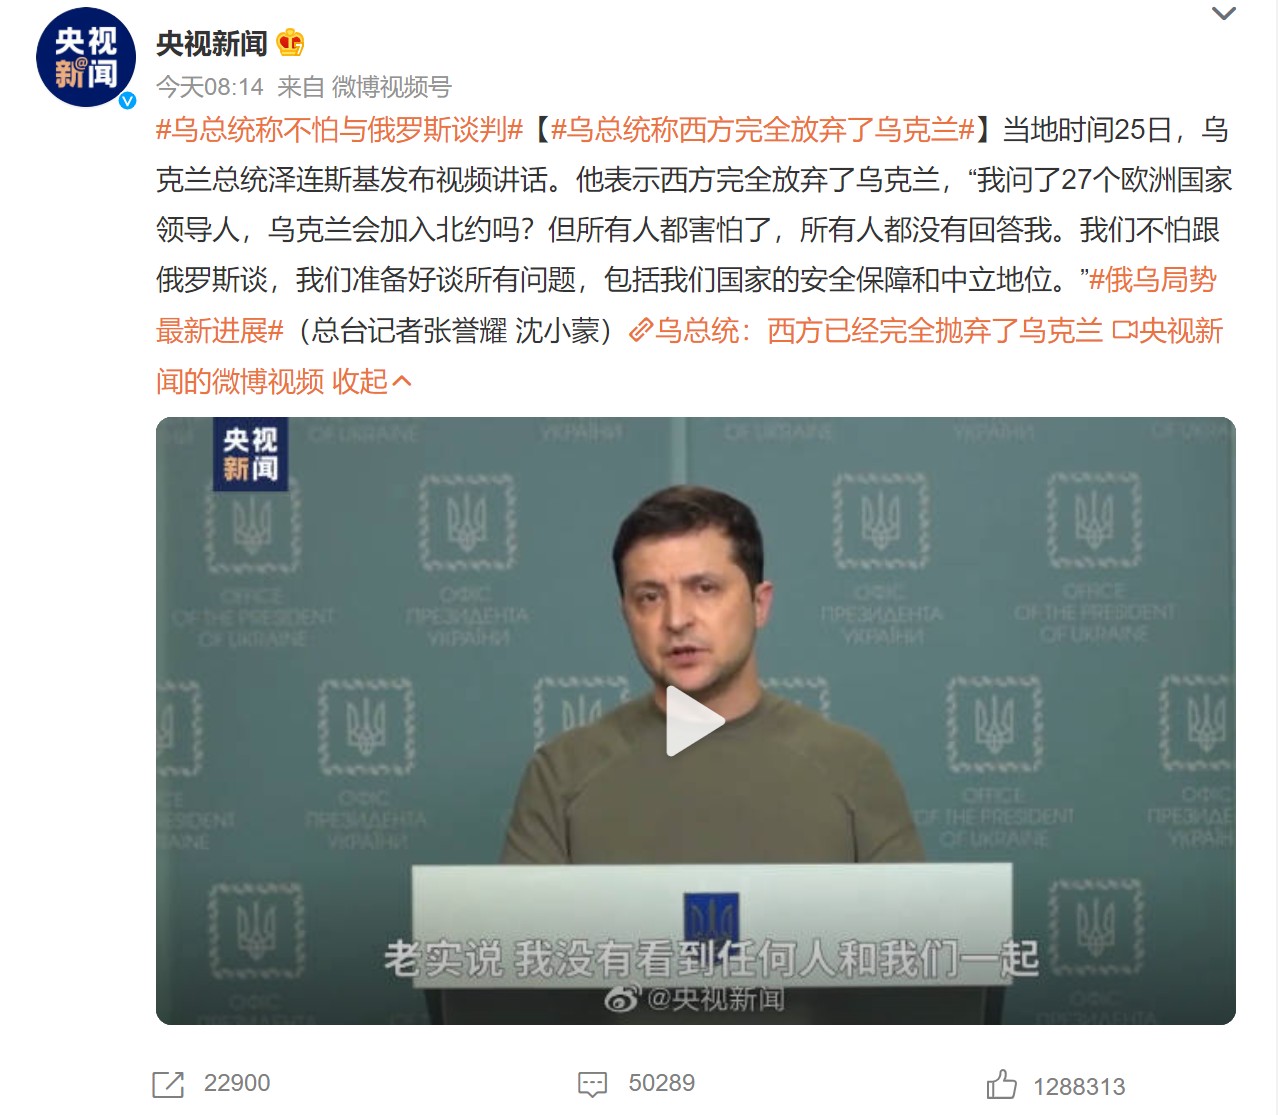Open hashtag #乌总统称西方完全放弃了乌克兰#
The height and width of the screenshot is (1115, 1278).
(x=762, y=130)
